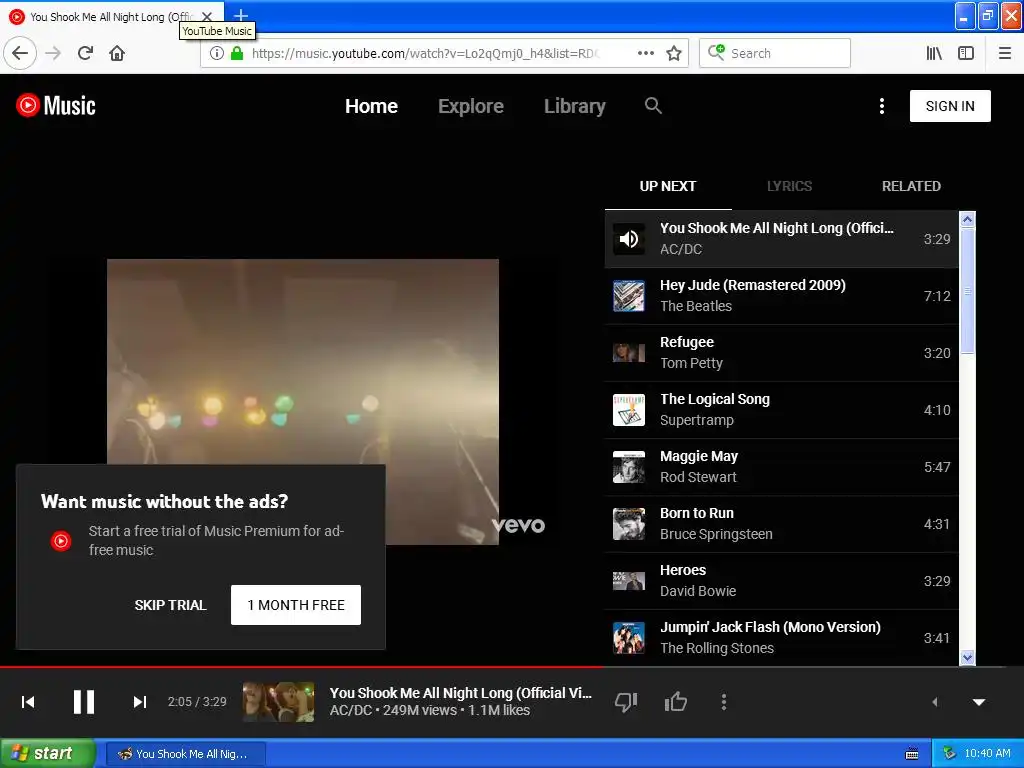1024x768 pixels.
Task: Open the three-dot settings menu beside Sign In
Action: [882, 106]
